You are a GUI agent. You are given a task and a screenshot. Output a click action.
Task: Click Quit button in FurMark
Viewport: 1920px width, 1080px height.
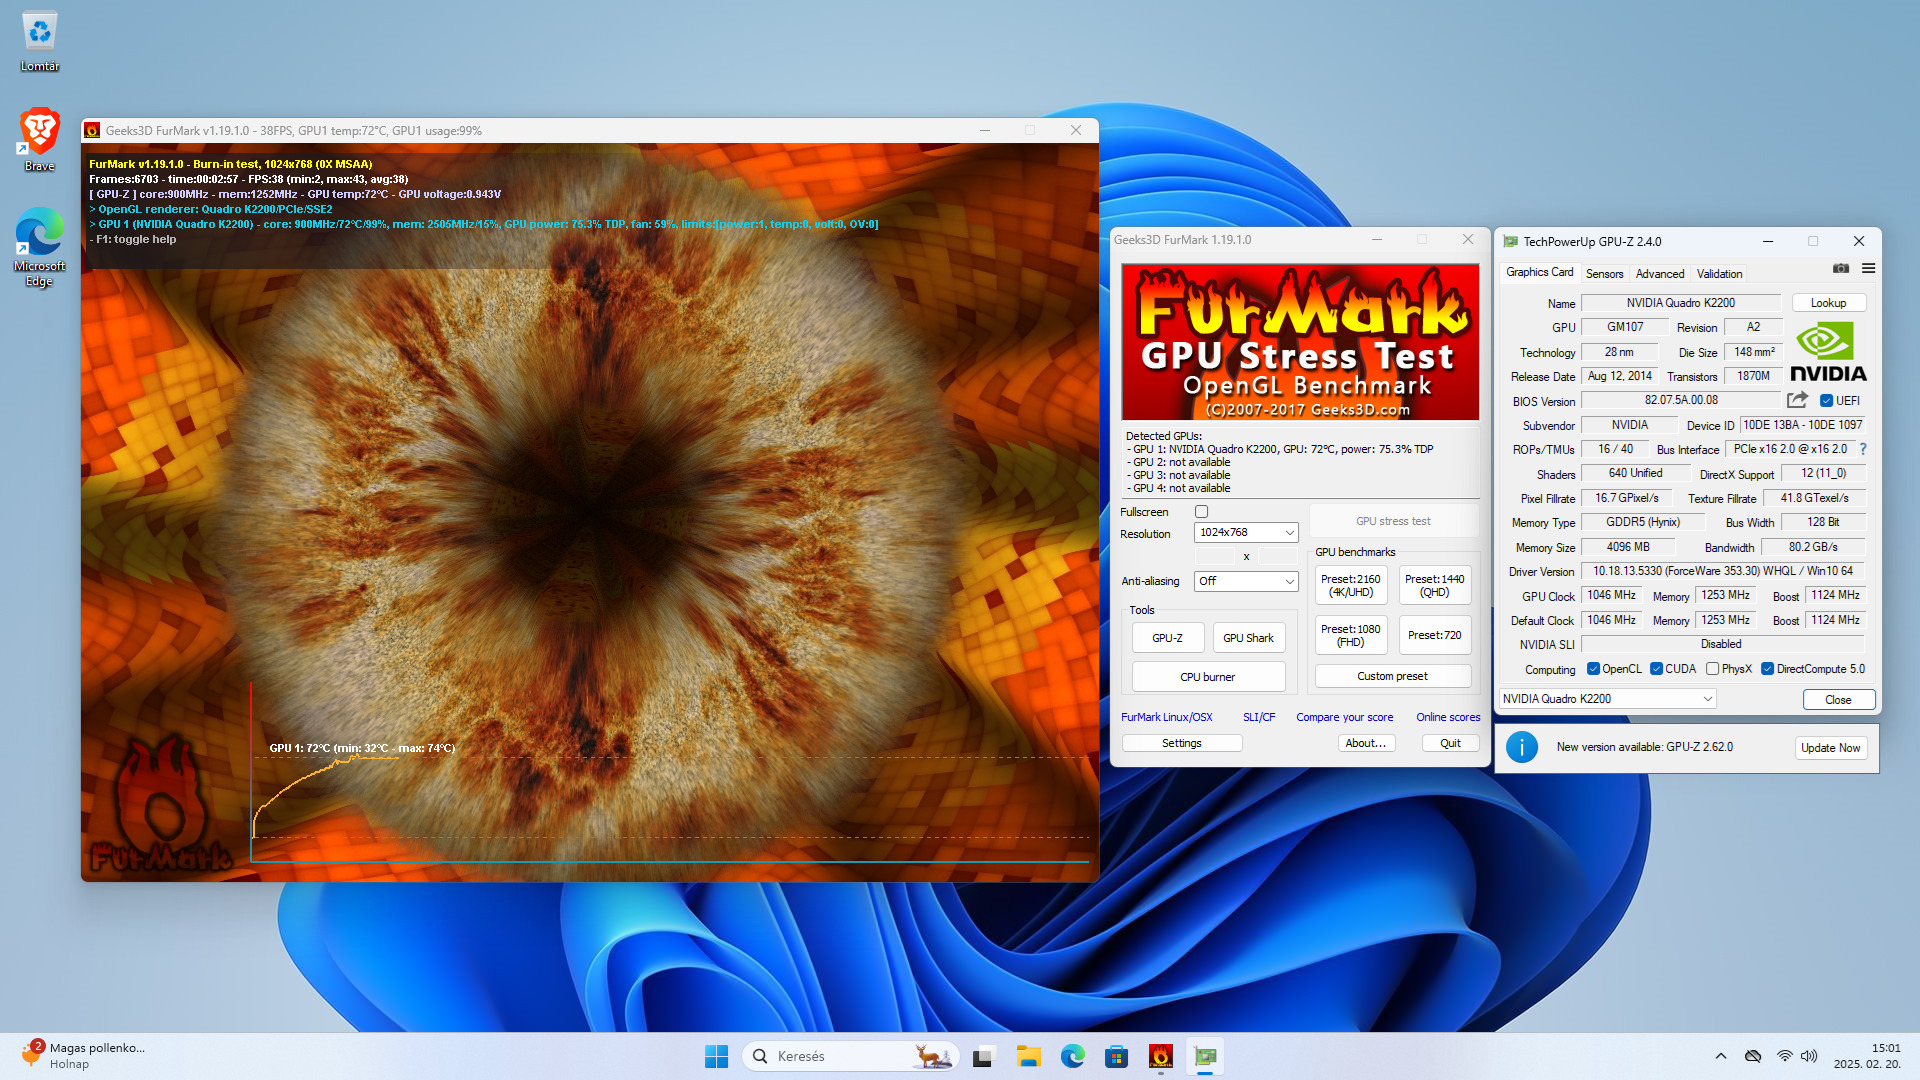[x=1450, y=743]
